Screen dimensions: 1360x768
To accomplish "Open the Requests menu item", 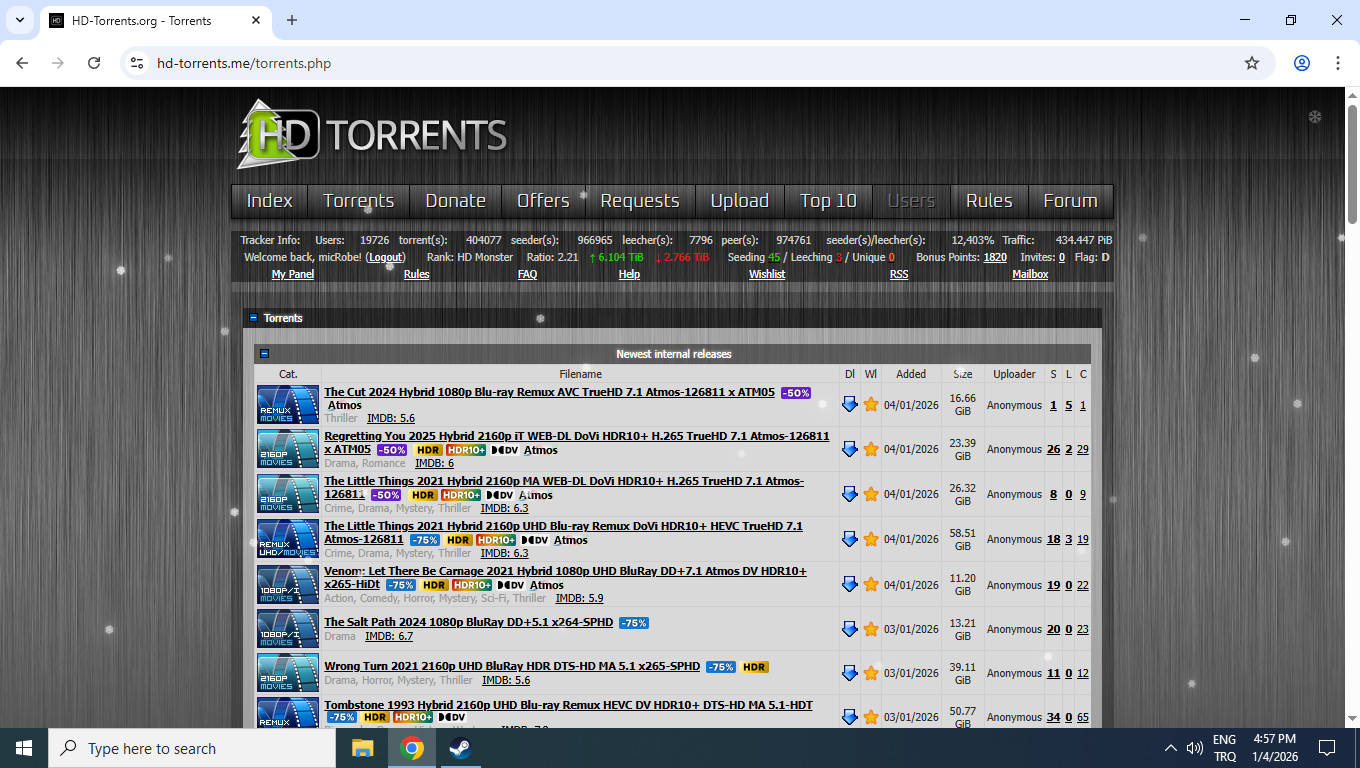I will coord(640,201).
